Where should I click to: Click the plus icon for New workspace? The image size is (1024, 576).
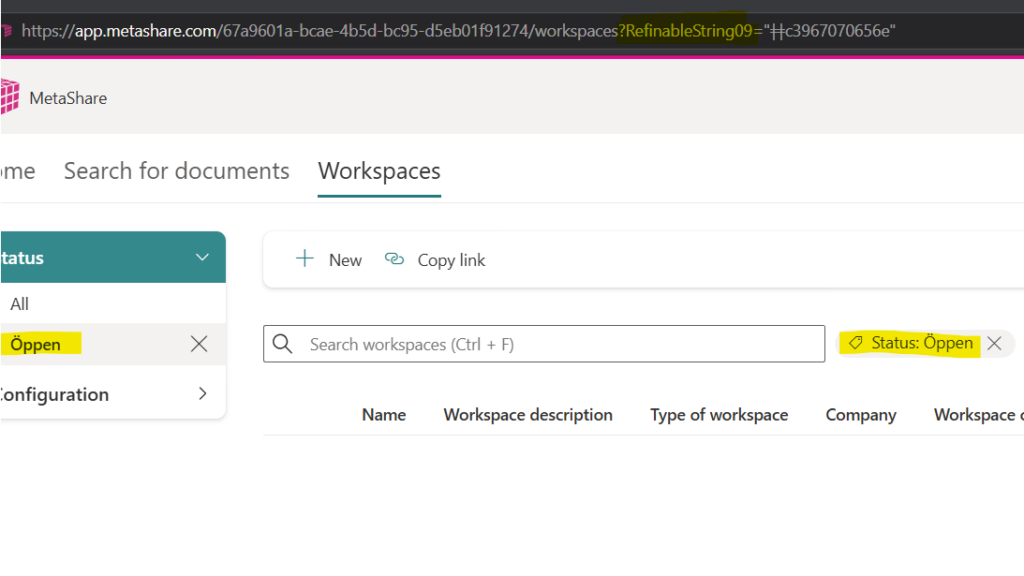(304, 259)
